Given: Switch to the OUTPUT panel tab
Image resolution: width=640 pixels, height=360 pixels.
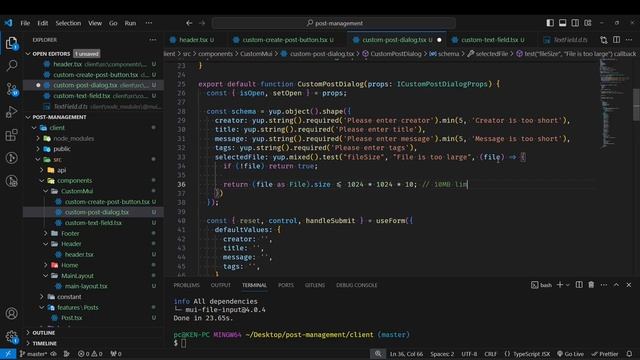Looking at the screenshot, I should (x=220, y=285).
